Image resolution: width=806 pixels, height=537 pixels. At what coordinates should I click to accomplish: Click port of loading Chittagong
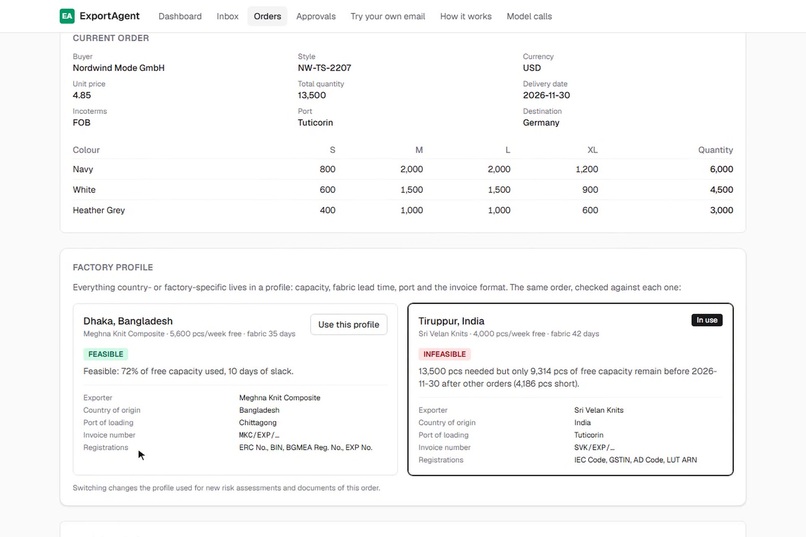point(258,422)
